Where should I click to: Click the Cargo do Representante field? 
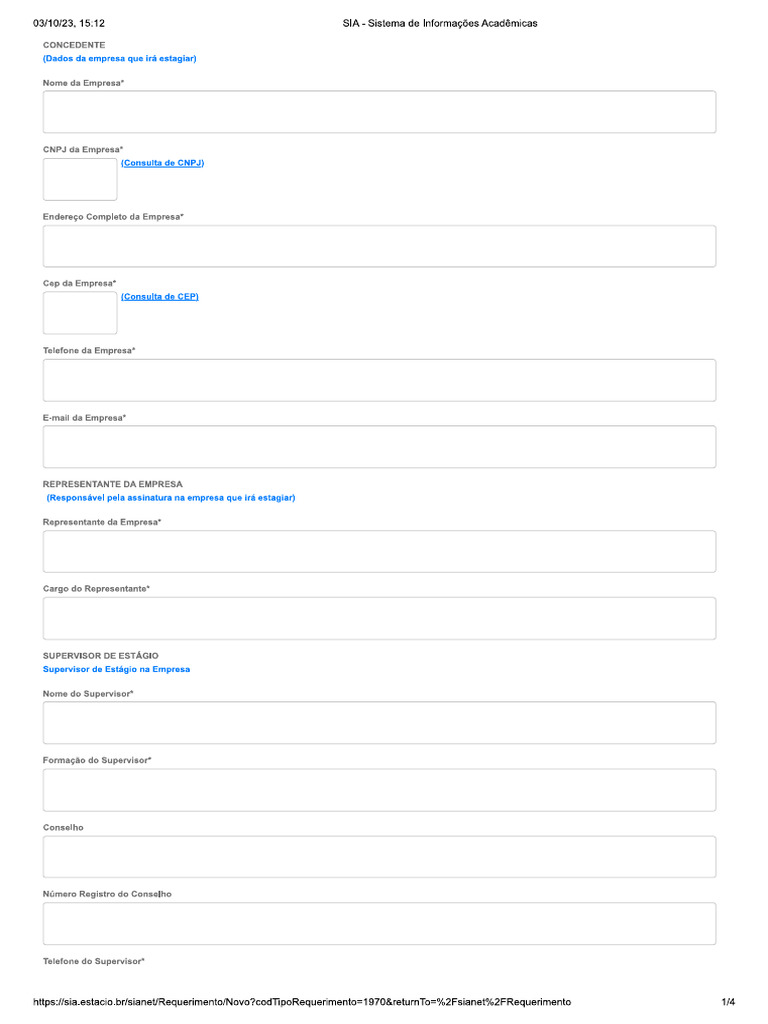click(379, 618)
